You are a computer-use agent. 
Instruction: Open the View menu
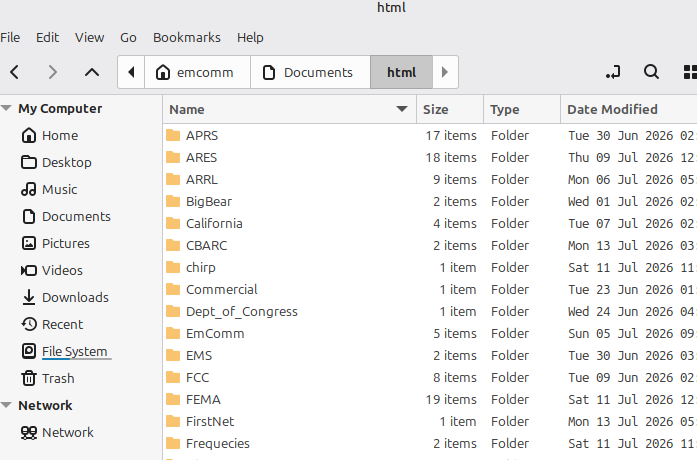[x=89, y=37]
